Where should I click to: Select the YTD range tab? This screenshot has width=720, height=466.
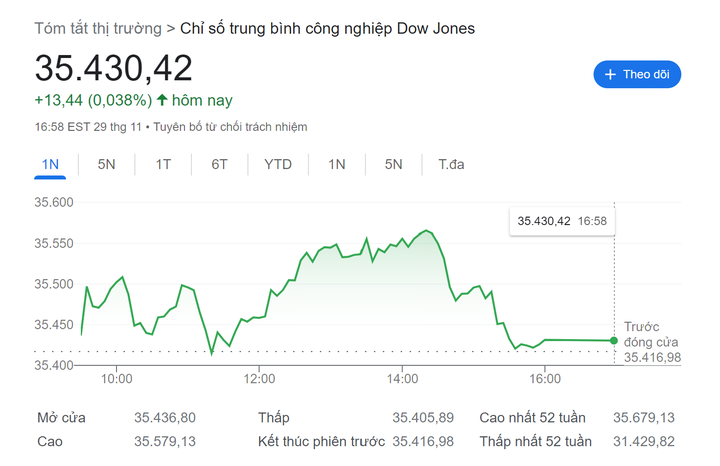click(x=278, y=164)
